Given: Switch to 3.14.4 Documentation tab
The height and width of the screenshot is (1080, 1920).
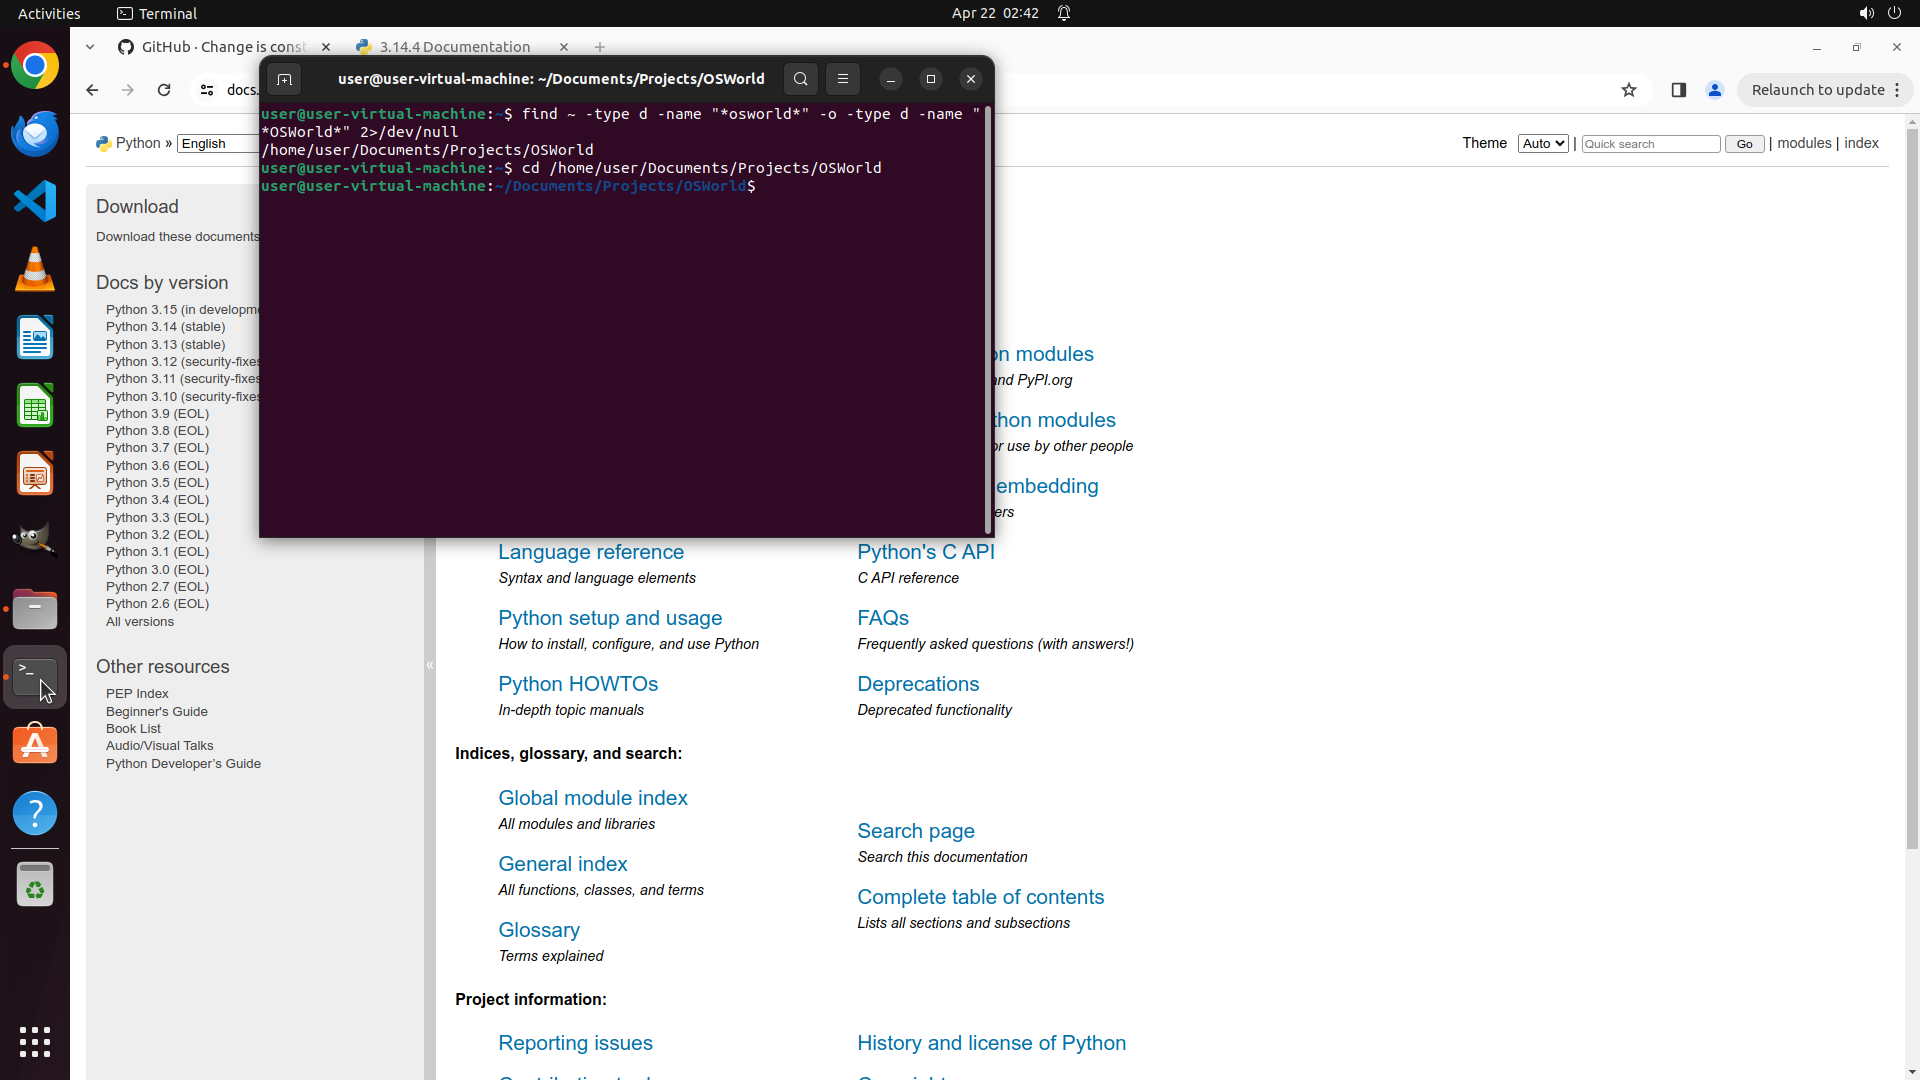Looking at the screenshot, I should pyautogui.click(x=455, y=47).
